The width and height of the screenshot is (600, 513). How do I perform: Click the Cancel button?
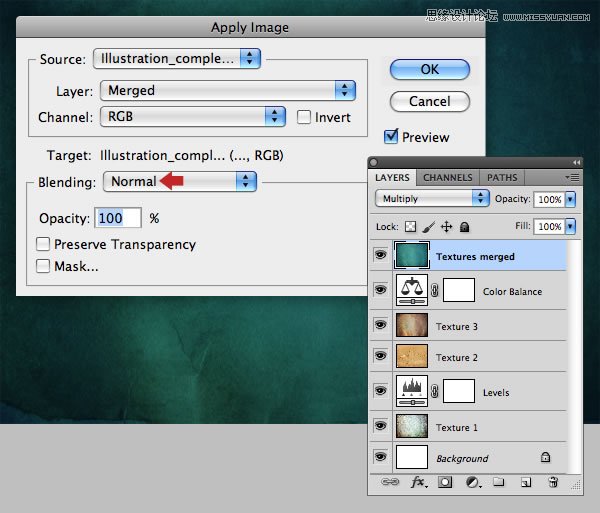[429, 101]
